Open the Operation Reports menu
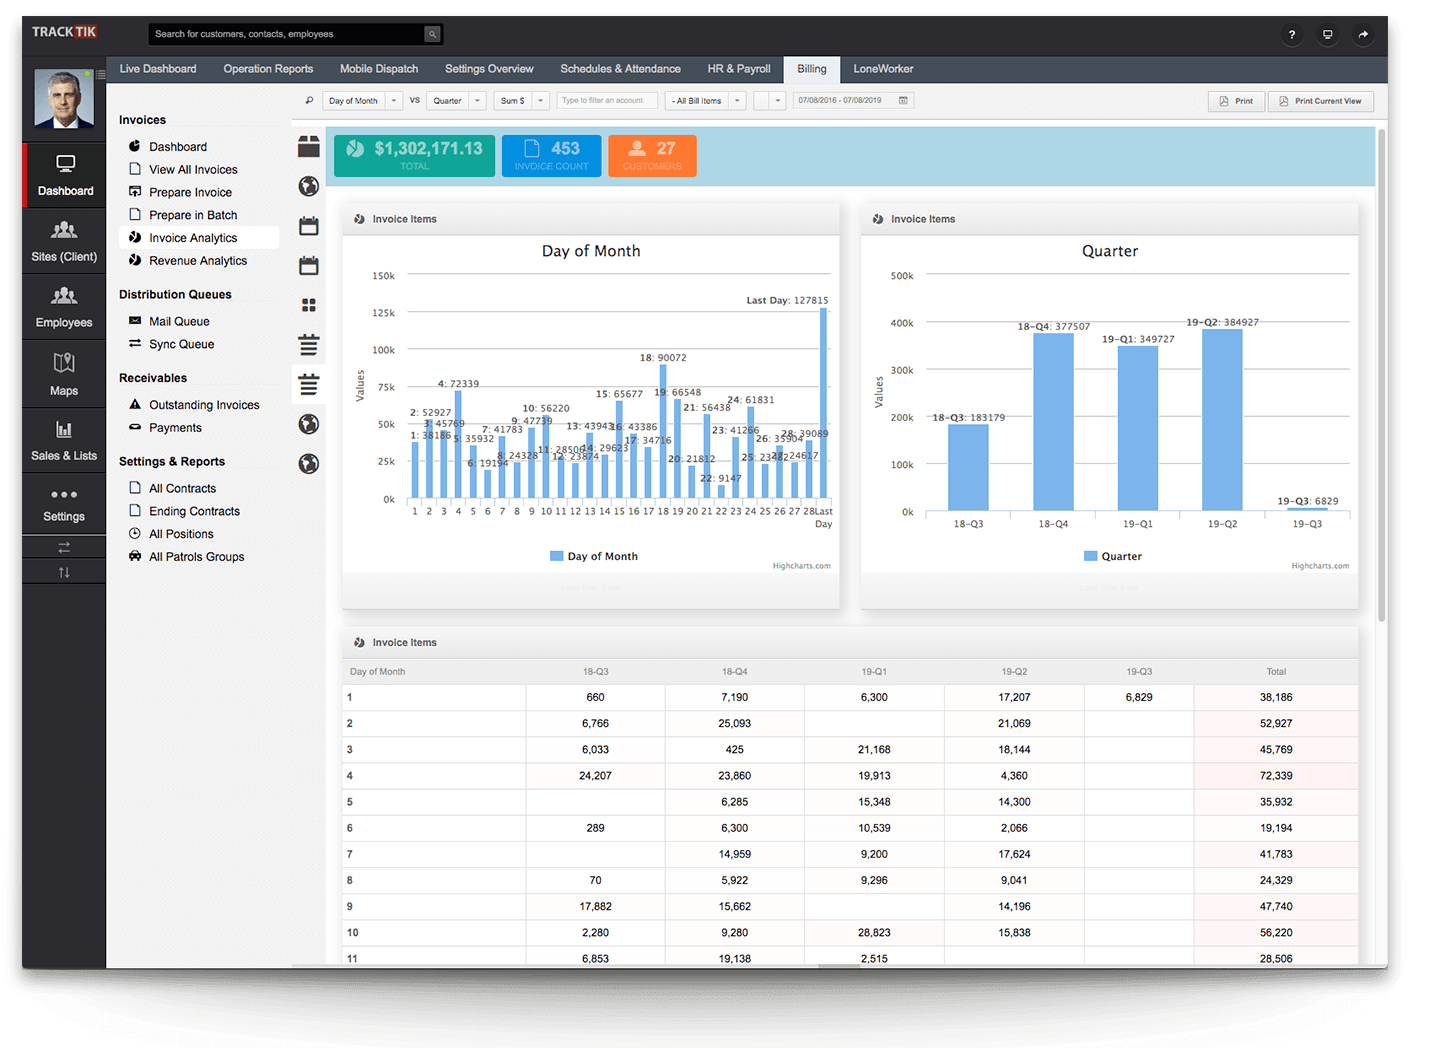The width and height of the screenshot is (1432, 1048). (267, 68)
